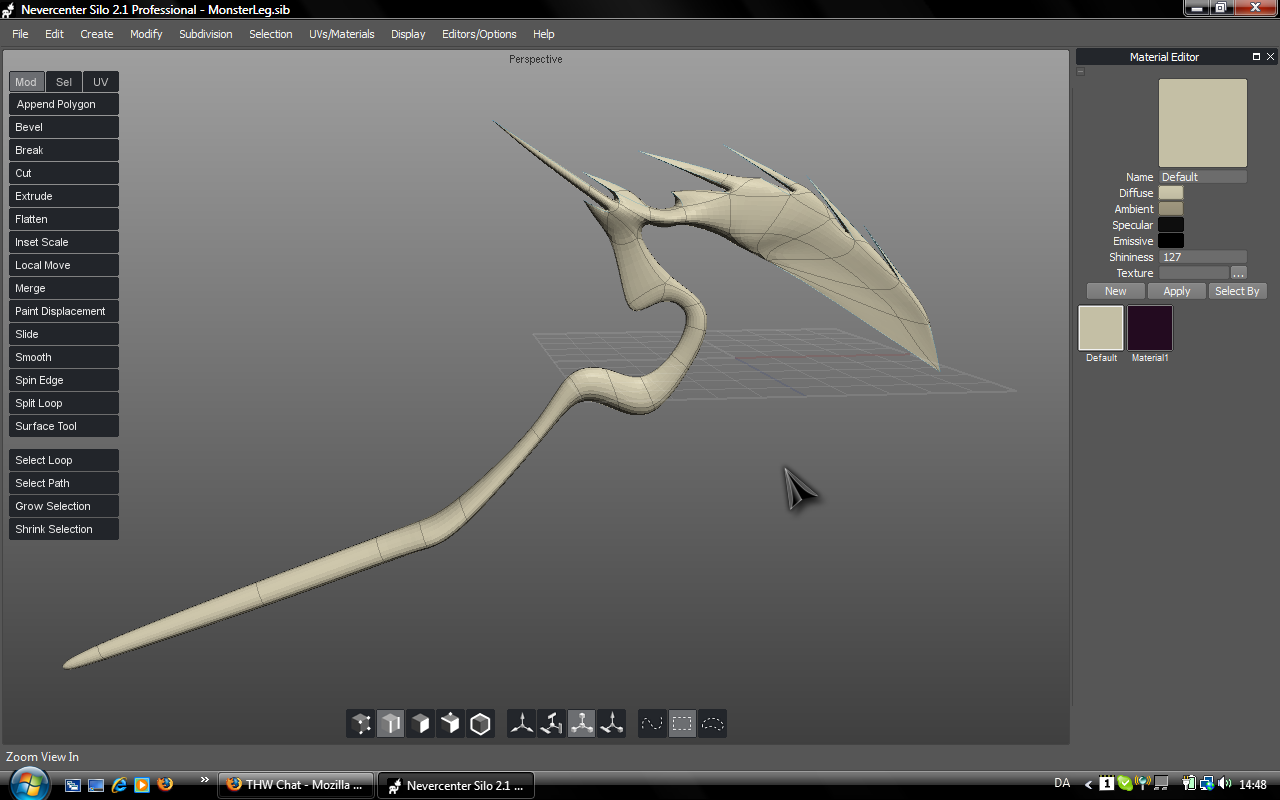Open the Editors/Options menu

pyautogui.click(x=479, y=34)
